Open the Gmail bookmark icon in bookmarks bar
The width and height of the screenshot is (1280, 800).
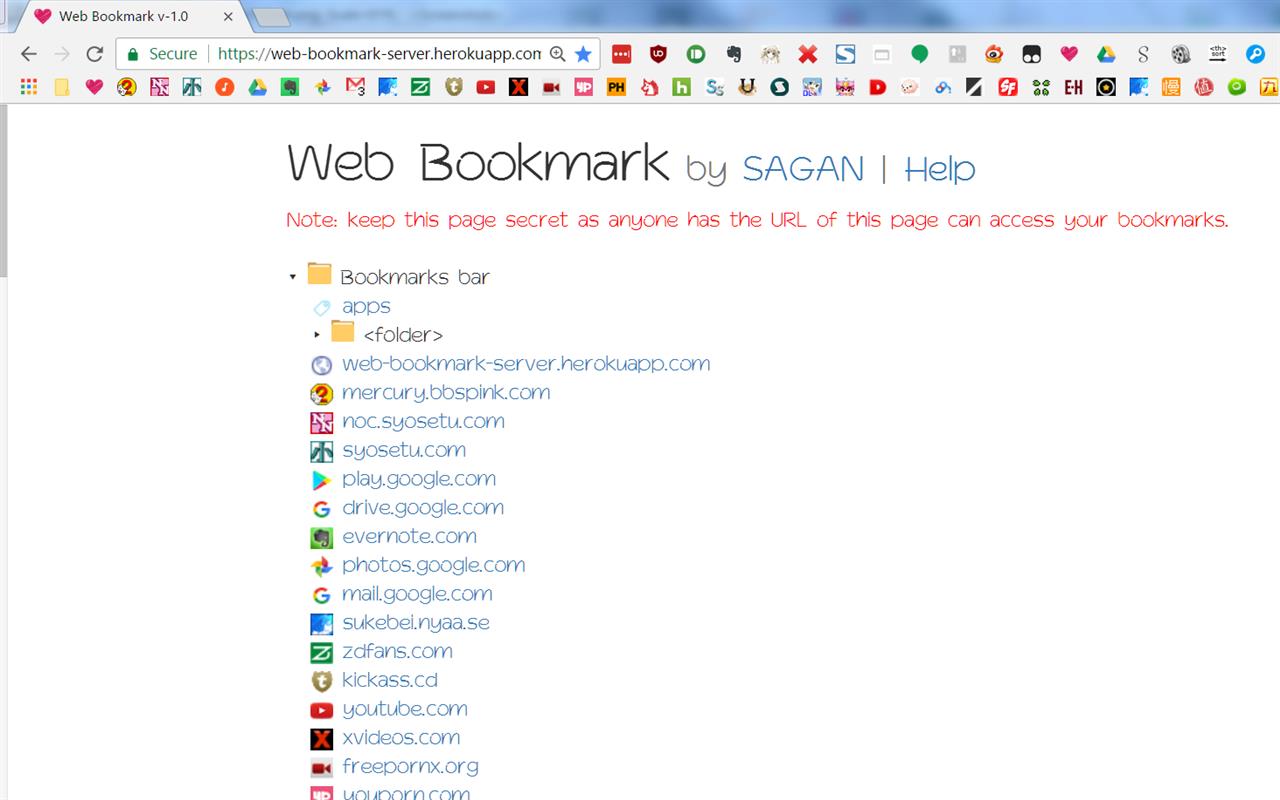355,87
